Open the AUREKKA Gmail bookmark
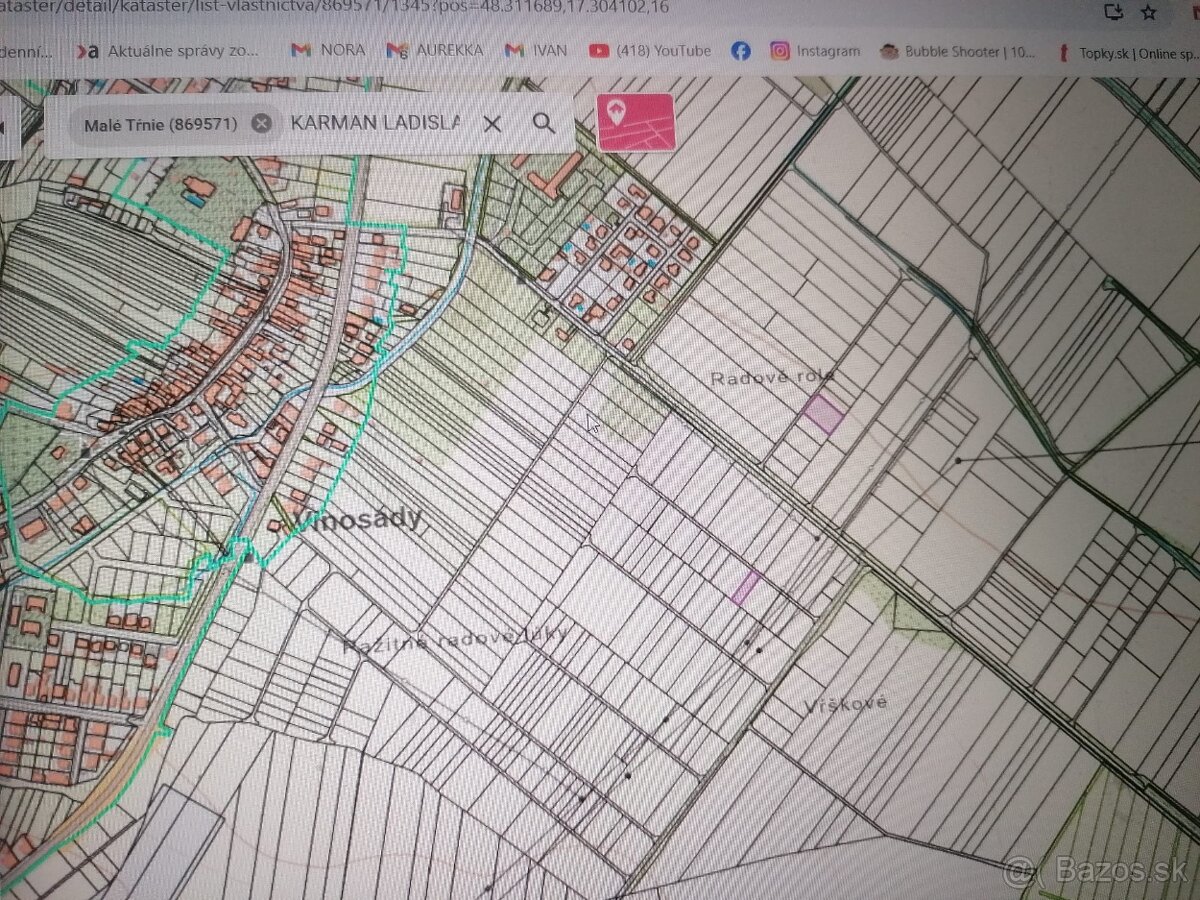This screenshot has height=900, width=1200. pyautogui.click(x=434, y=50)
